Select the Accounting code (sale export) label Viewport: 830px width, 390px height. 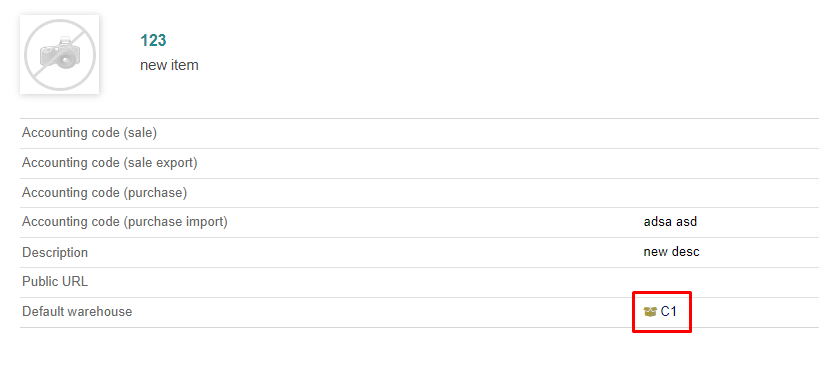(x=110, y=163)
